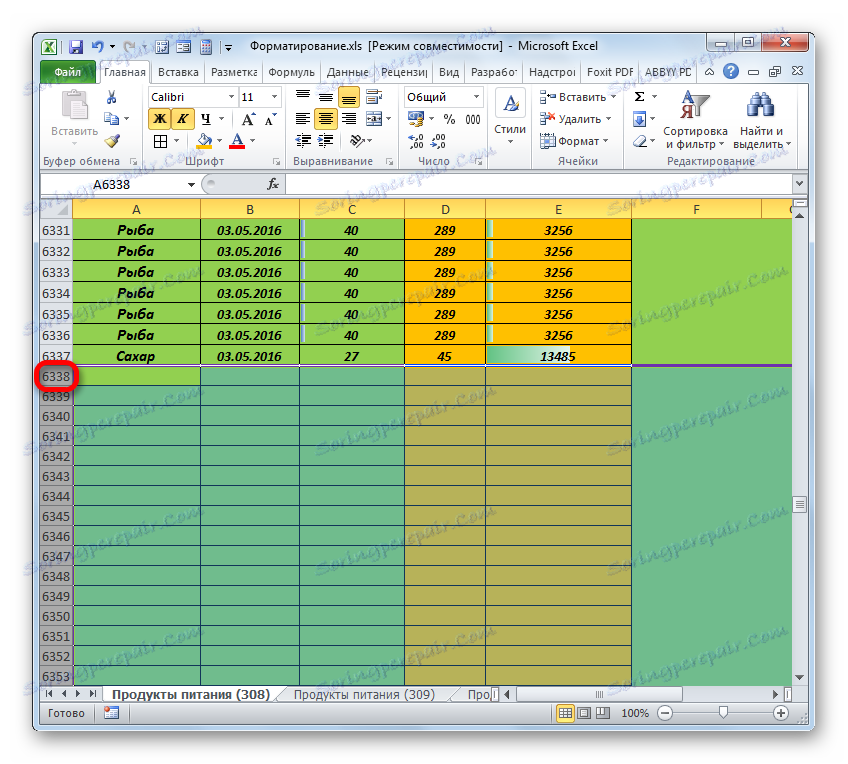This screenshot has height=764, width=848.
Task: Toggle align text left
Action: pos(303,119)
